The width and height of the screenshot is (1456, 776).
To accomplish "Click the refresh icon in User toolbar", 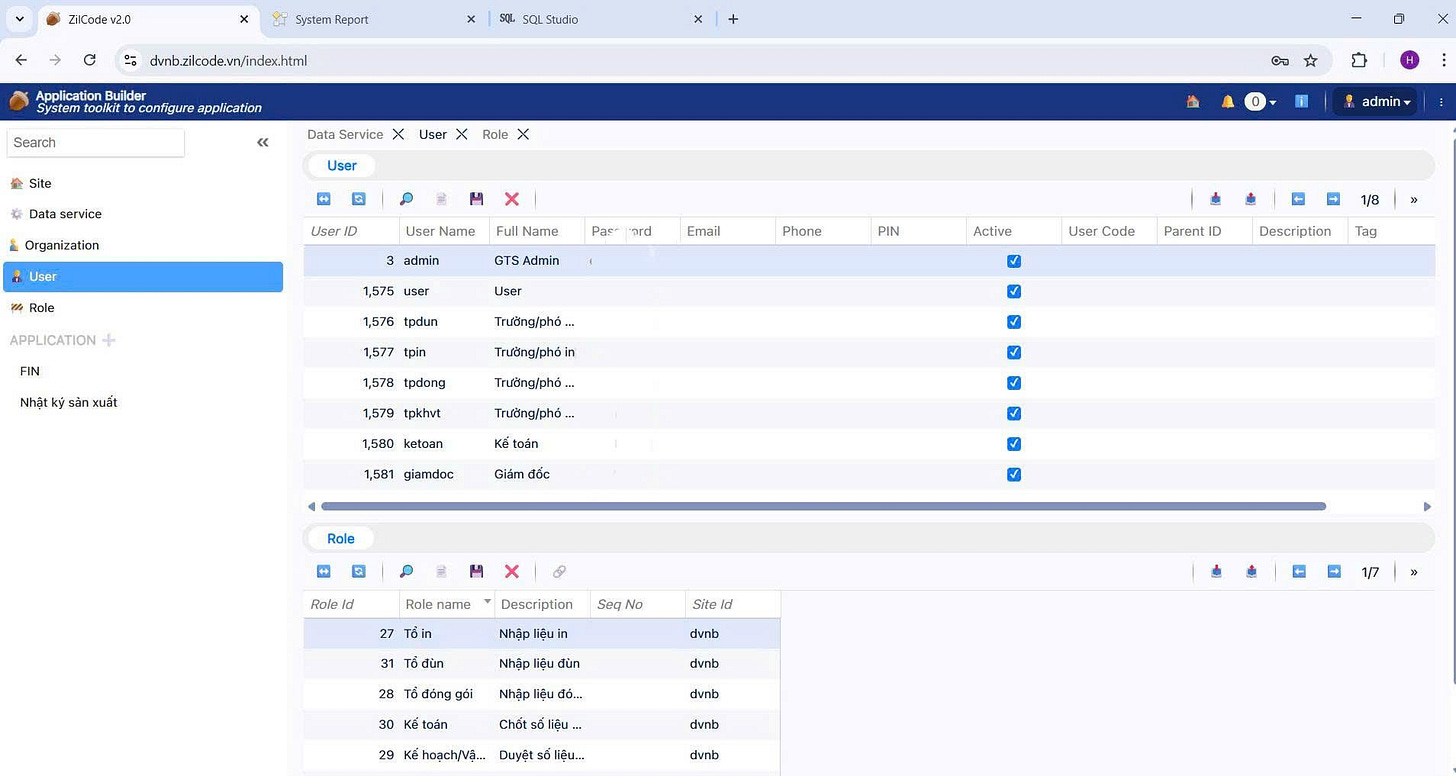I will (x=359, y=199).
